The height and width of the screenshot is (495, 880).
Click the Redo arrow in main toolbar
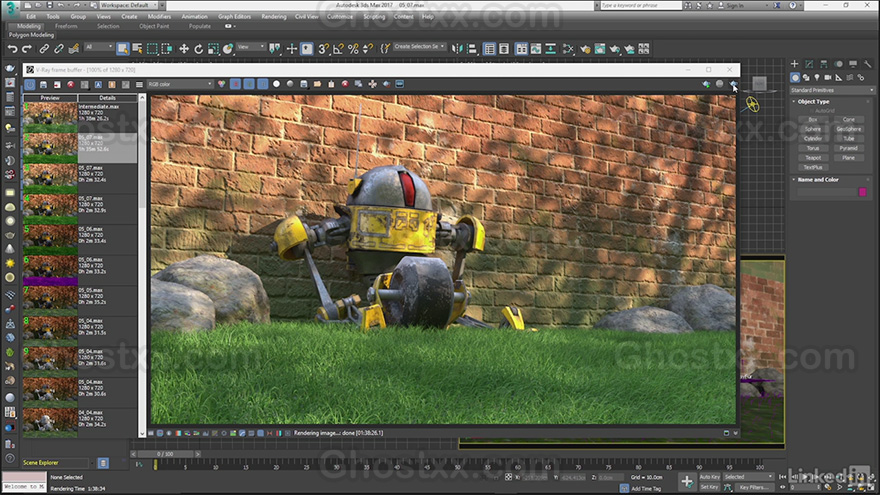click(x=26, y=49)
